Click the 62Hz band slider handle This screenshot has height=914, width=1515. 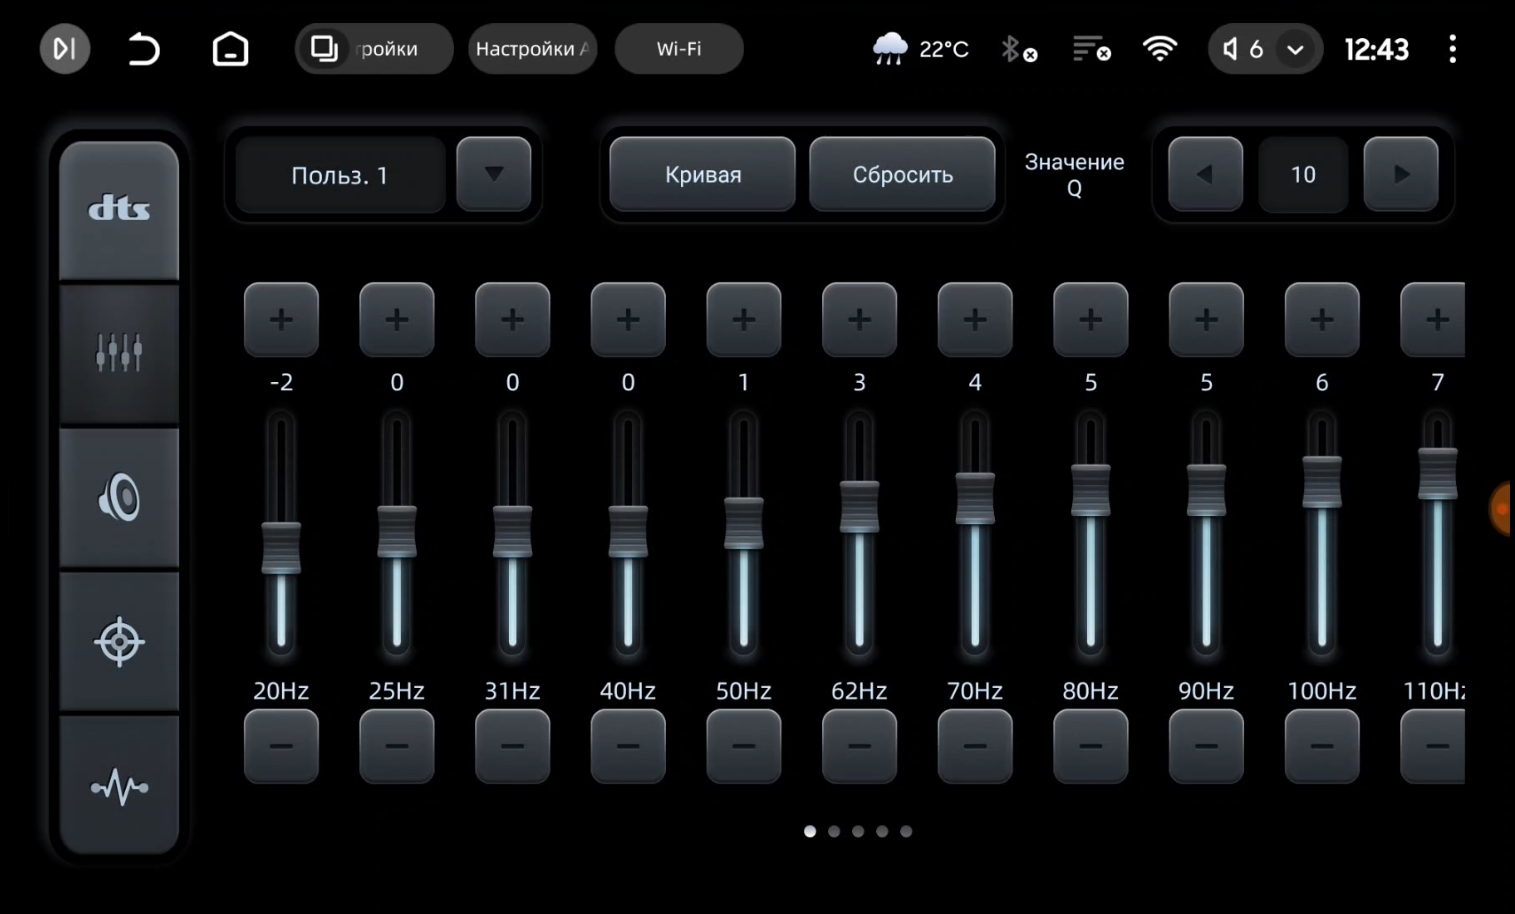tap(859, 506)
